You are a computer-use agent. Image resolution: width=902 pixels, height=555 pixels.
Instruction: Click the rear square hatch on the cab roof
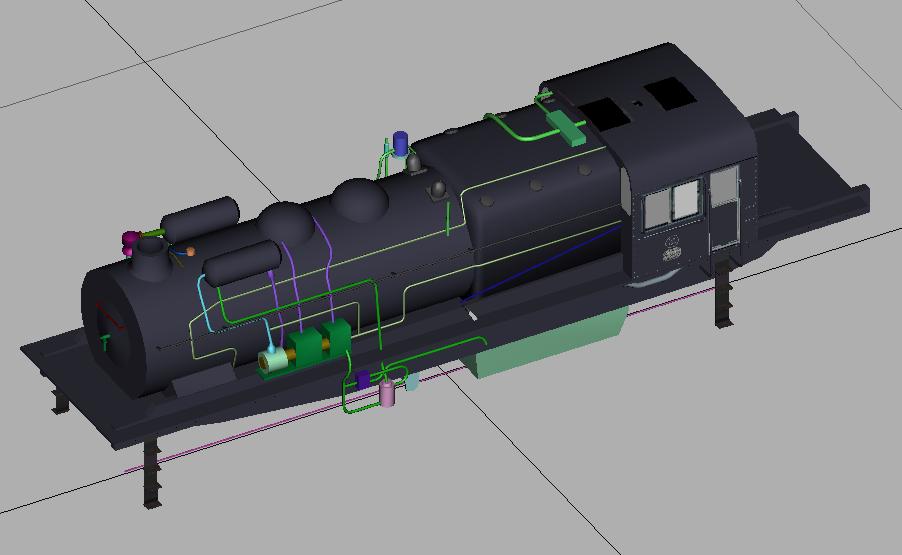coord(670,93)
